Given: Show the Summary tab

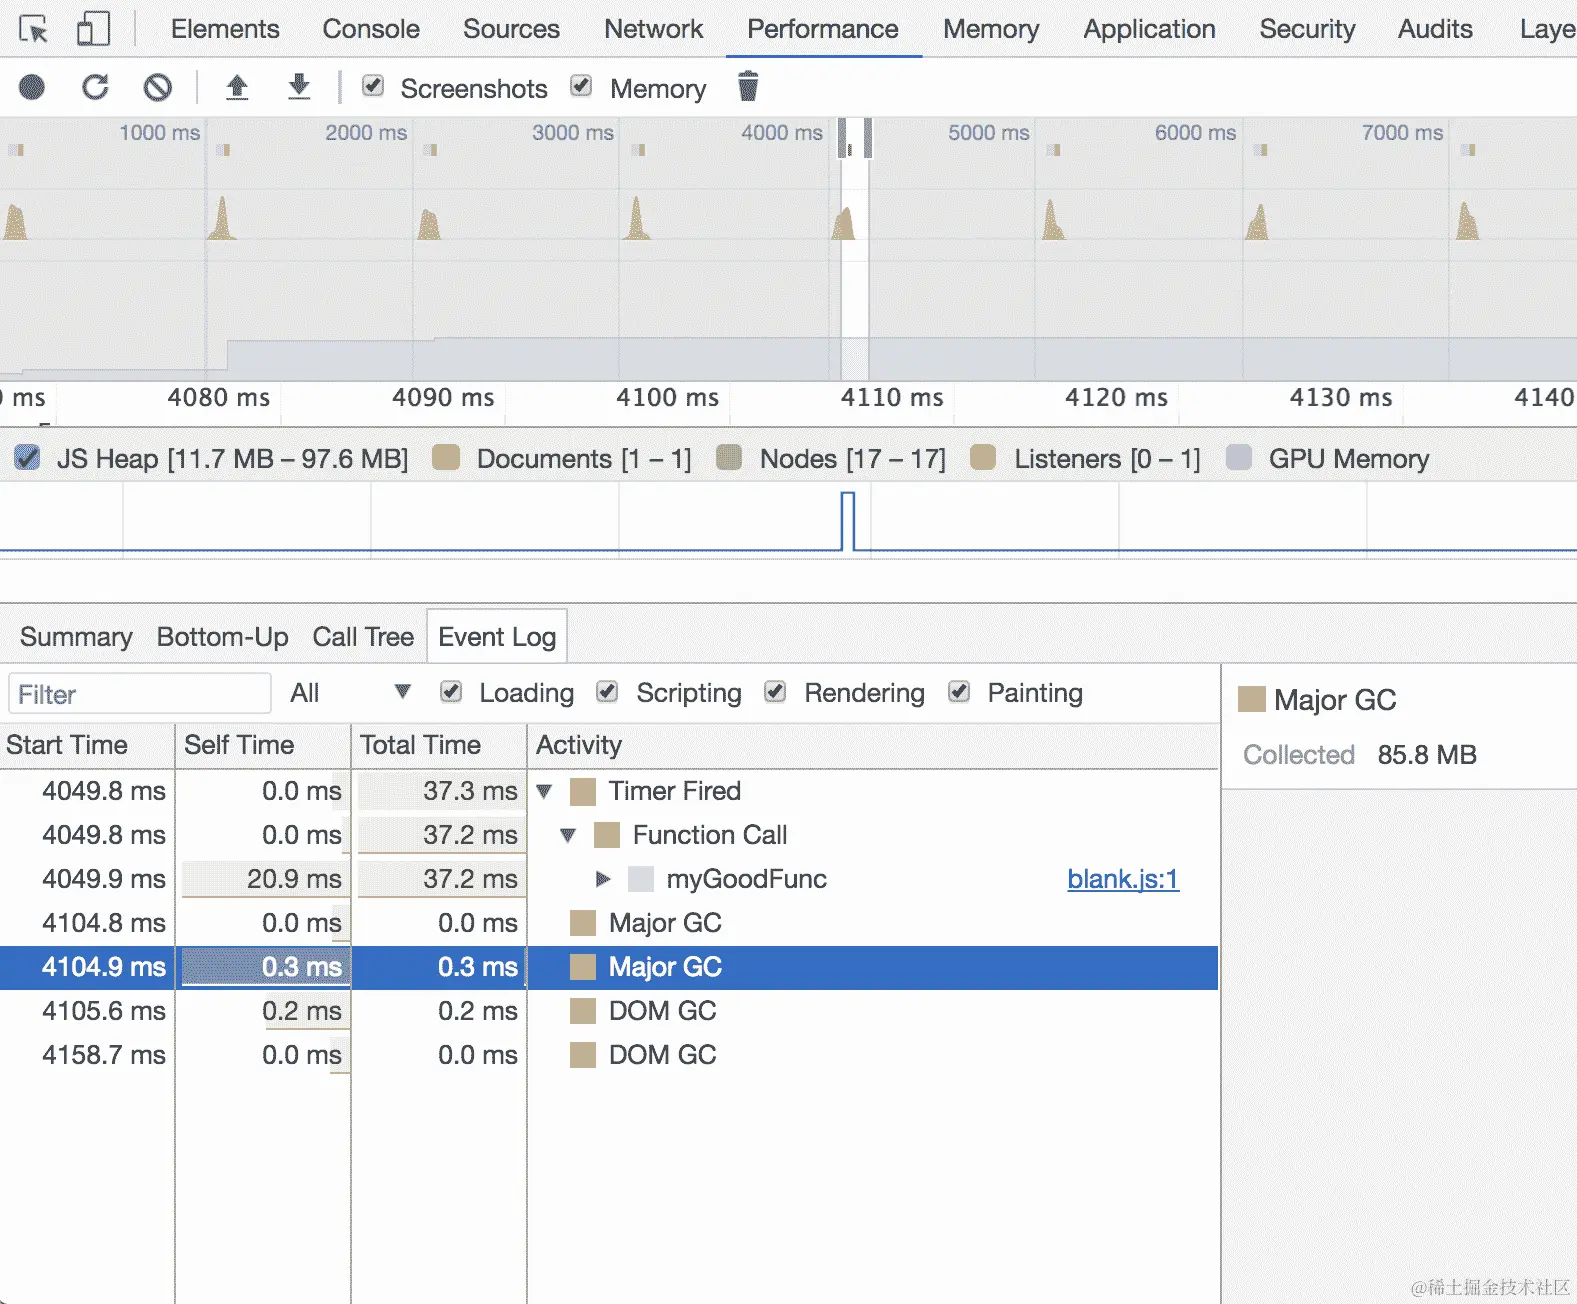Looking at the screenshot, I should pos(76,637).
